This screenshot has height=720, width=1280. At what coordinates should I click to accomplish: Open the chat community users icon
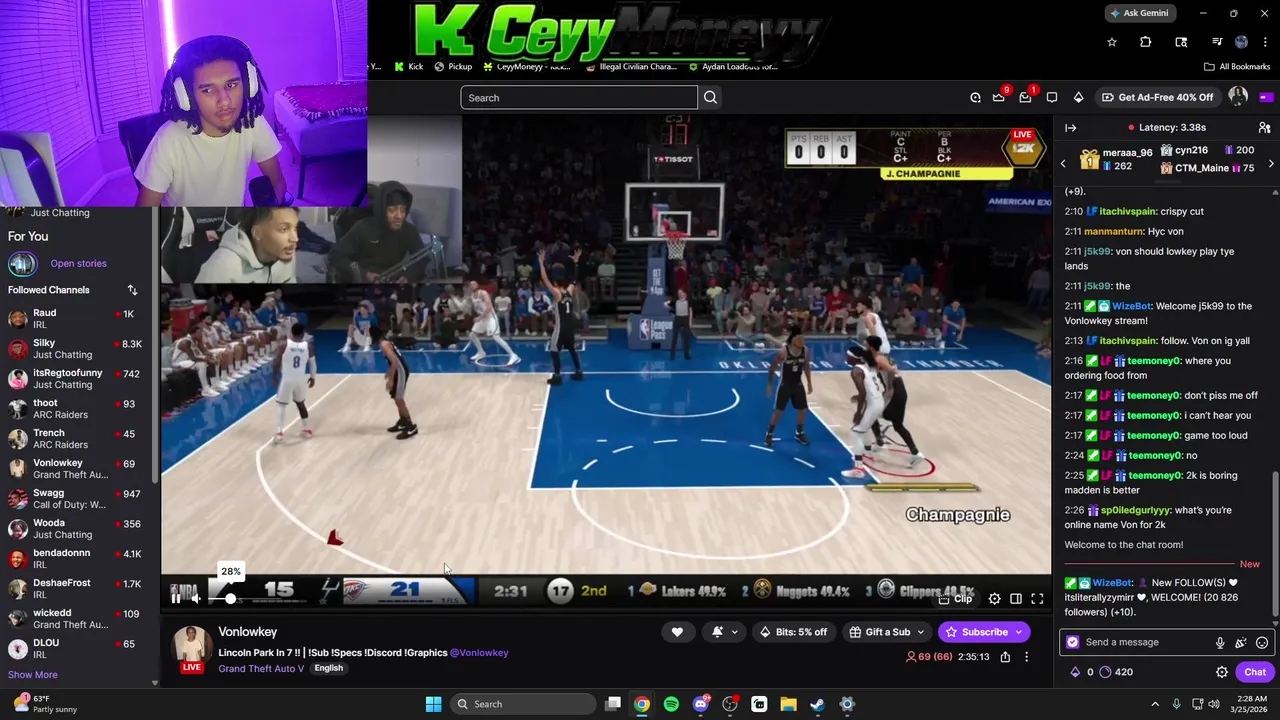click(1264, 128)
